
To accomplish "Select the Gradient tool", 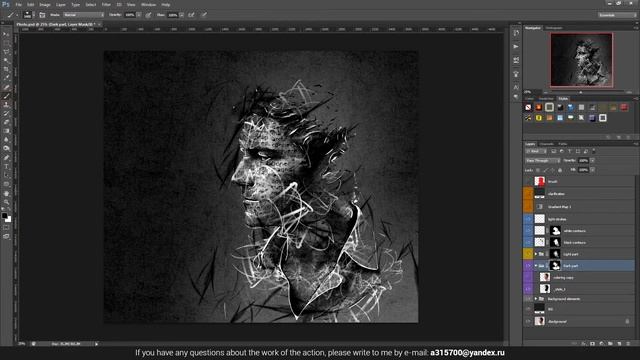I will tap(6, 131).
